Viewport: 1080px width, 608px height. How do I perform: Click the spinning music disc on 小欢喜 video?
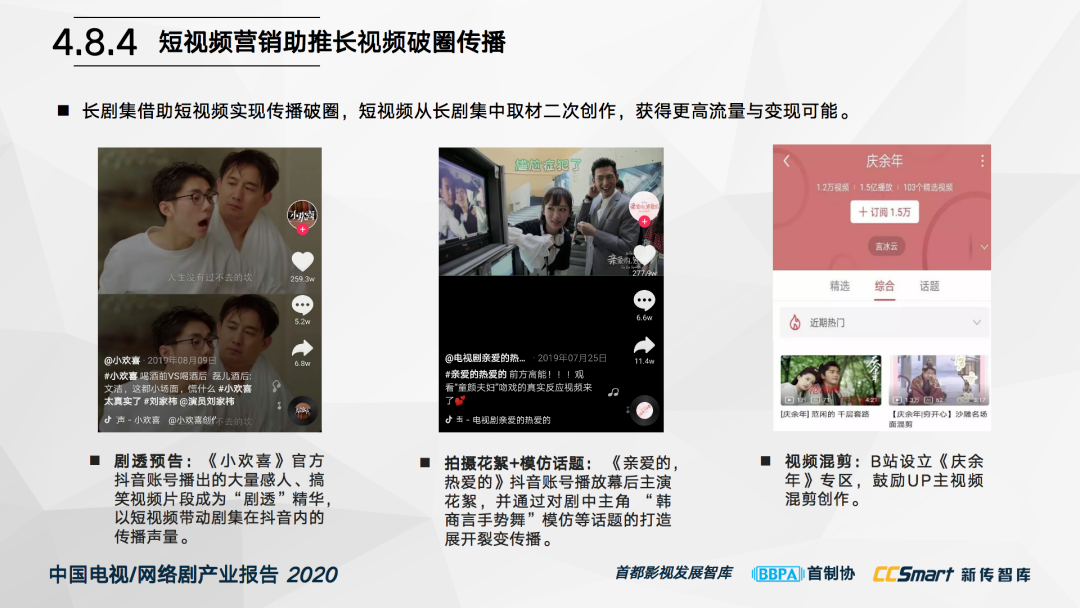(302, 410)
